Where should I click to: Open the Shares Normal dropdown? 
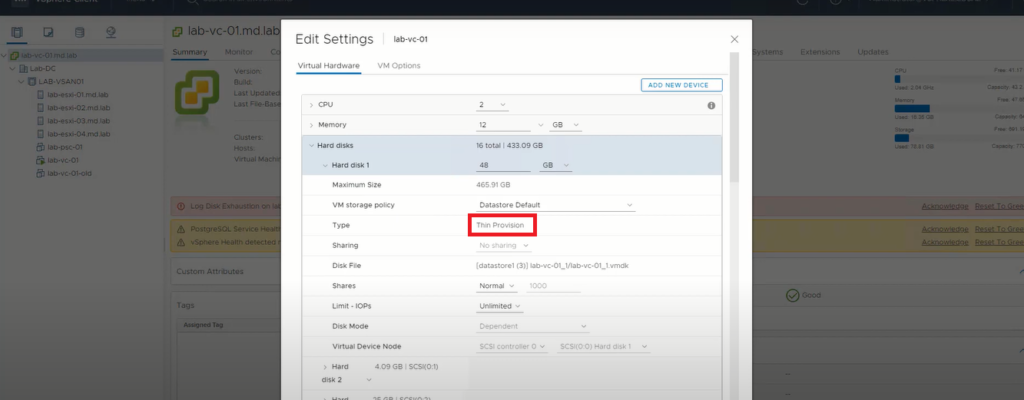496,286
